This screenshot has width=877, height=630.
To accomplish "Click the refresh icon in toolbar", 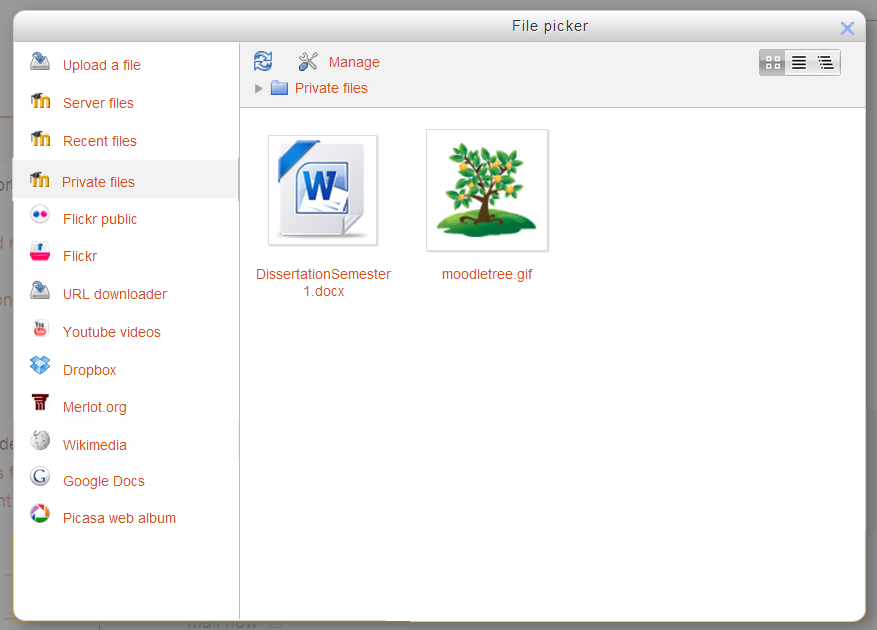I will 263,62.
